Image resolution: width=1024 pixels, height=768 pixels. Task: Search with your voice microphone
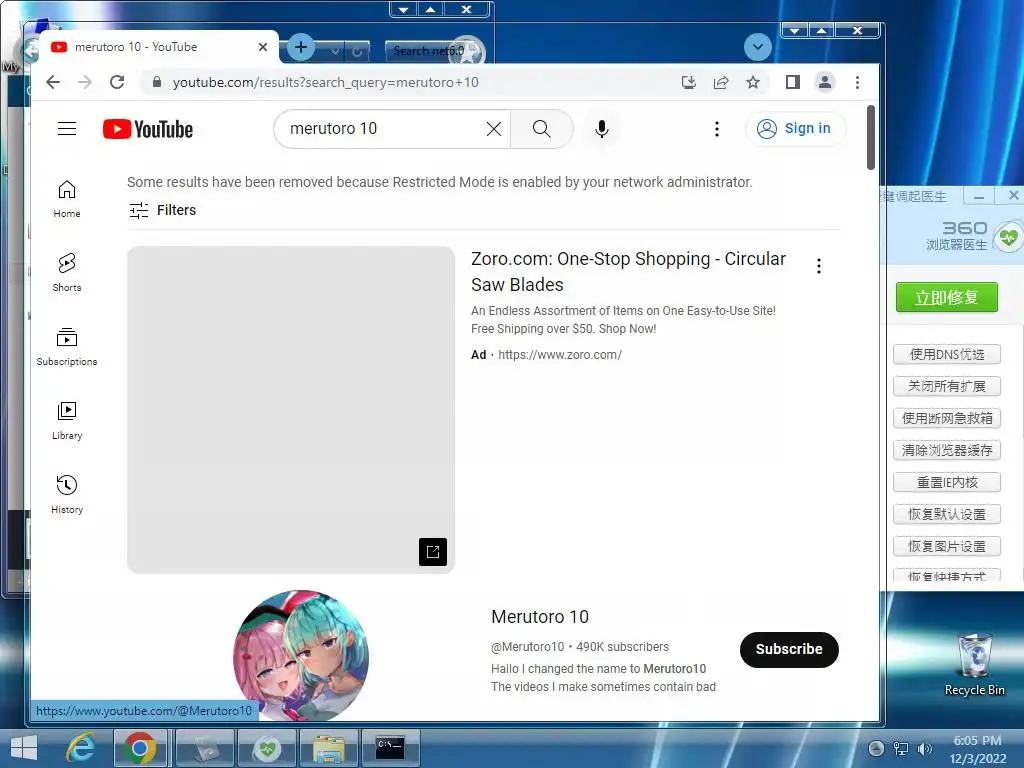pyautogui.click(x=602, y=129)
